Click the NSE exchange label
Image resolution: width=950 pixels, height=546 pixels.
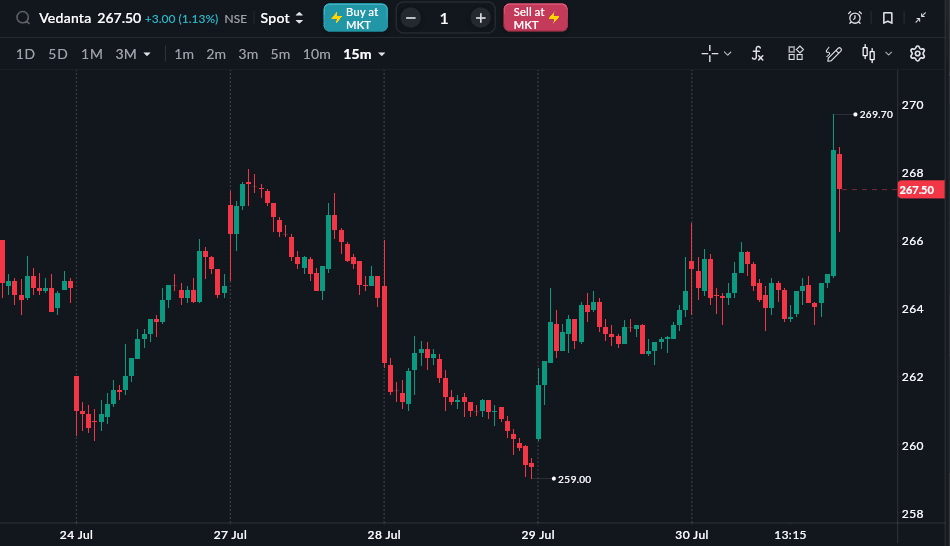pyautogui.click(x=236, y=19)
